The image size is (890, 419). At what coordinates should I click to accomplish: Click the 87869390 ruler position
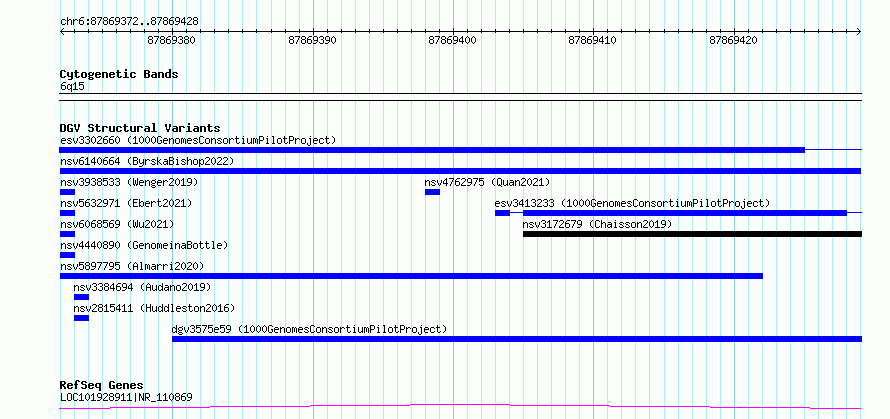[312, 40]
